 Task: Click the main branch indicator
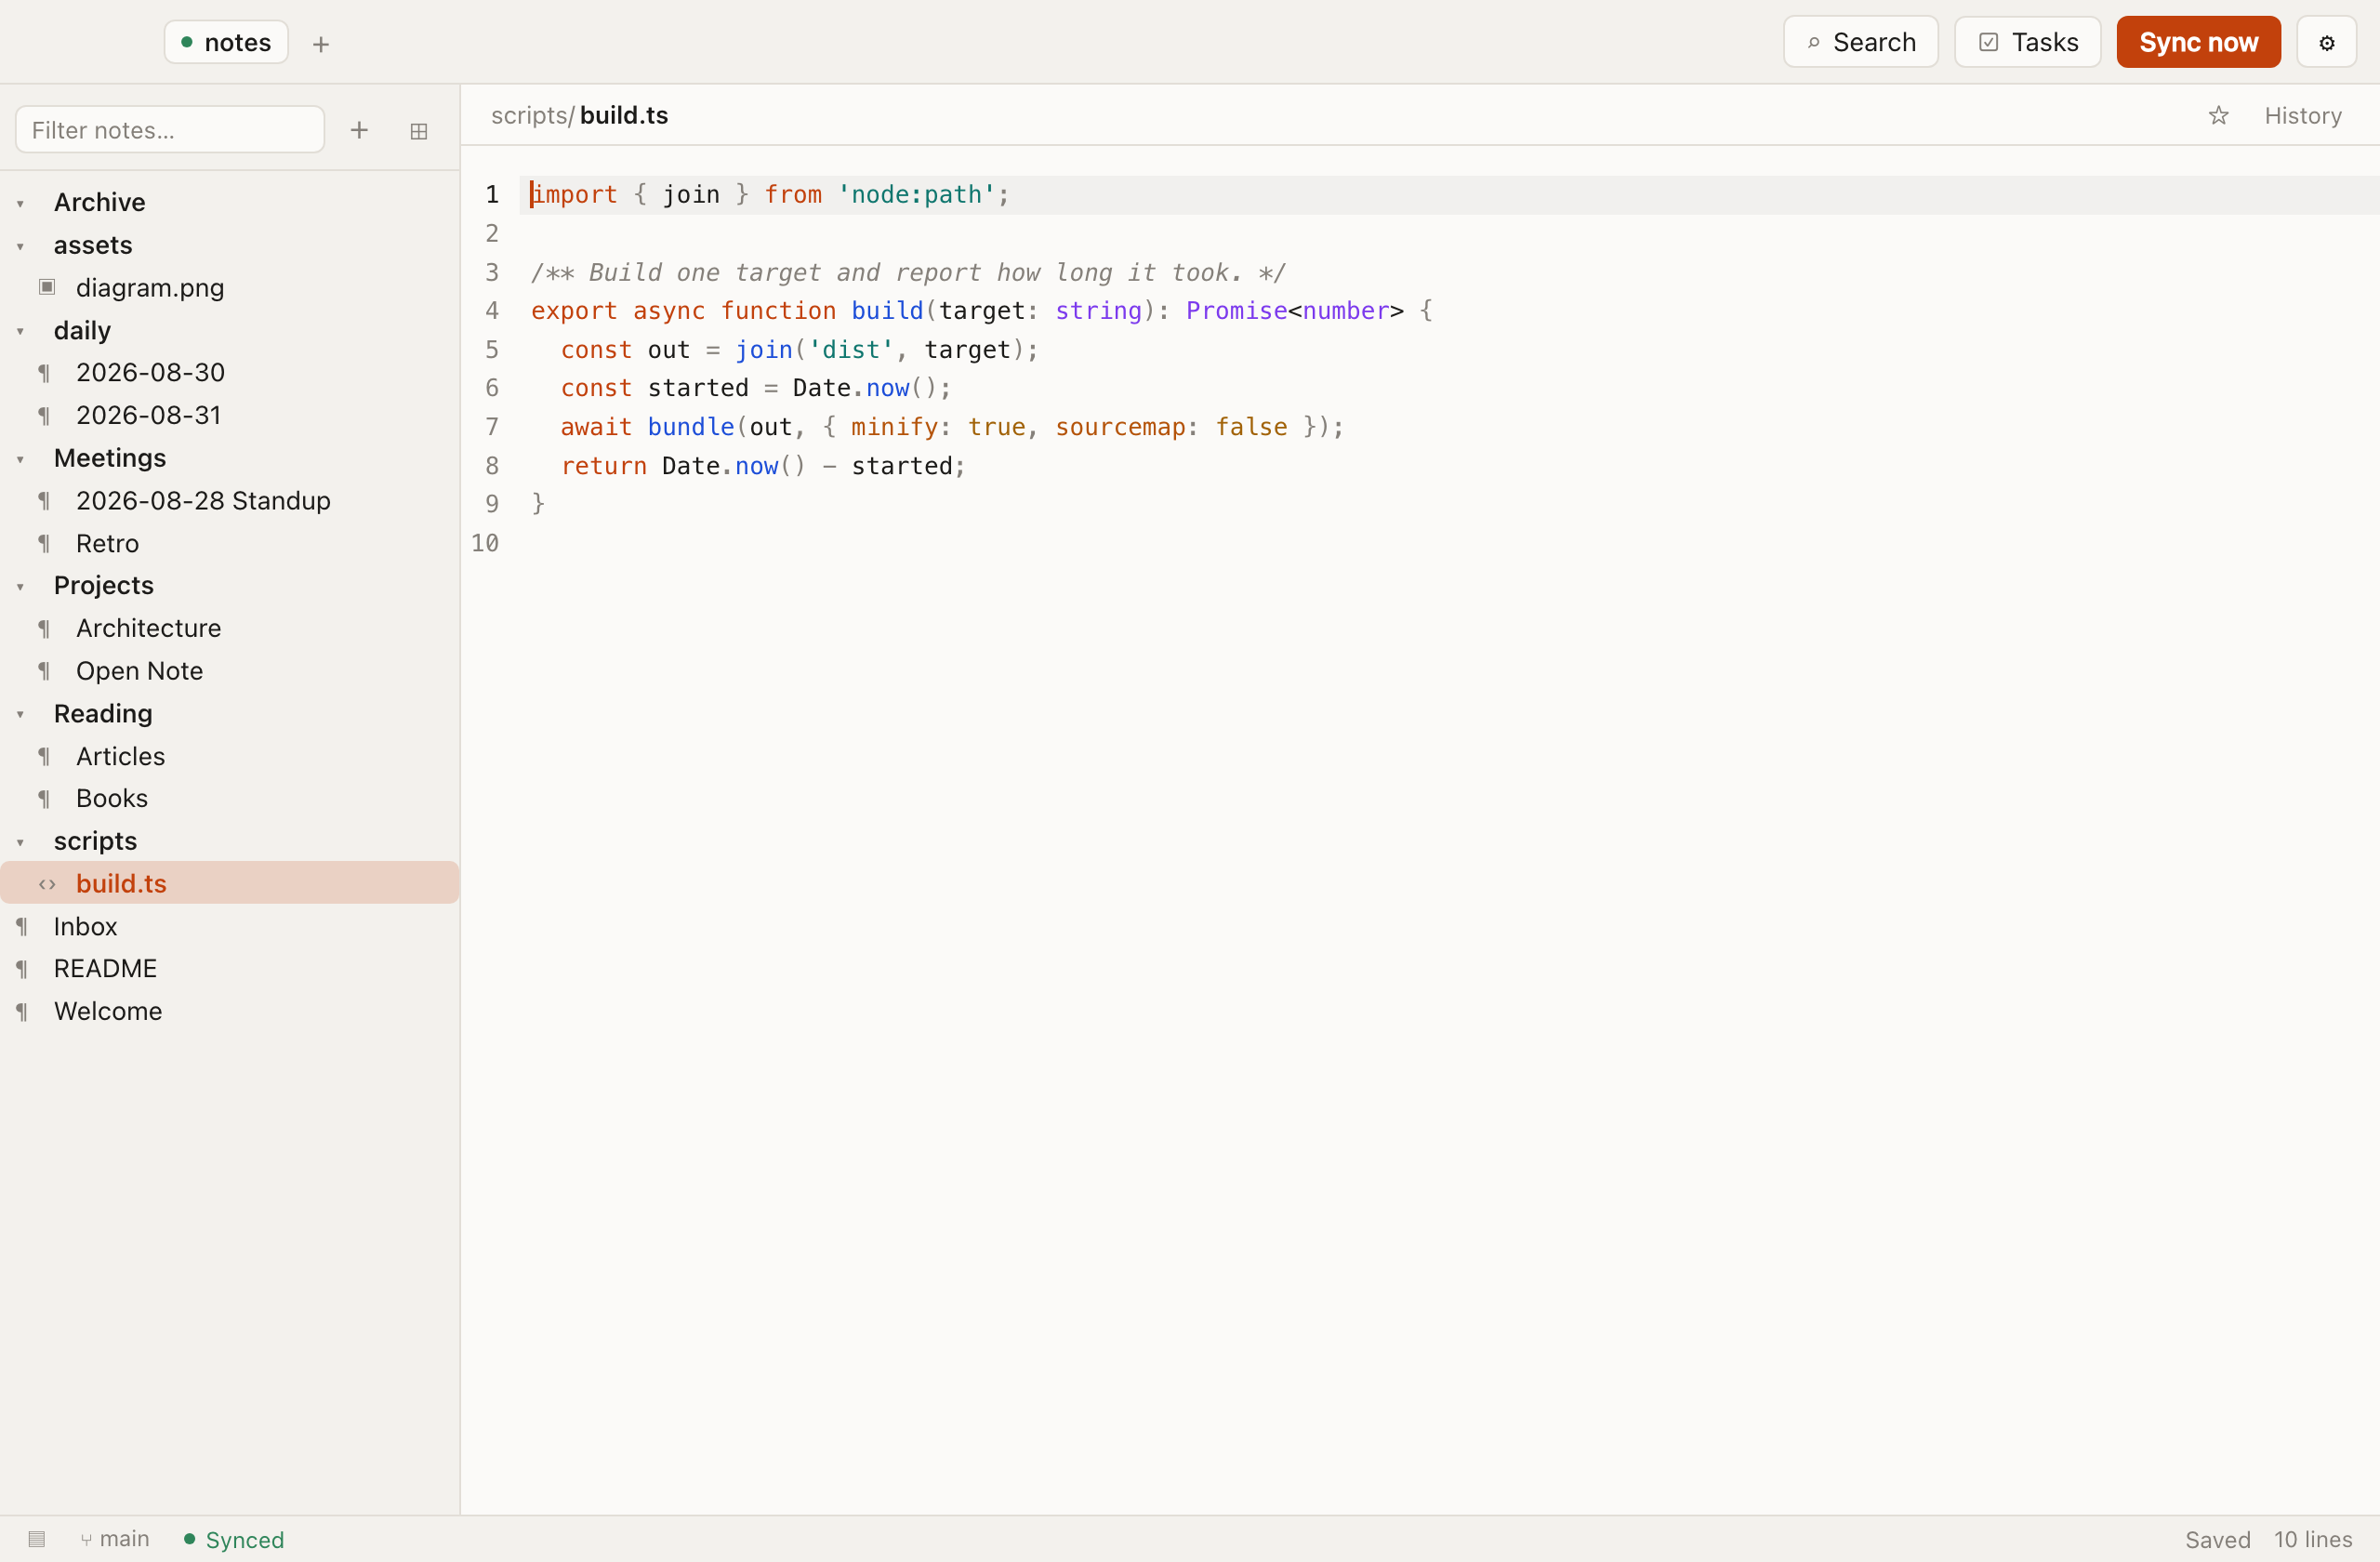tap(115, 1539)
